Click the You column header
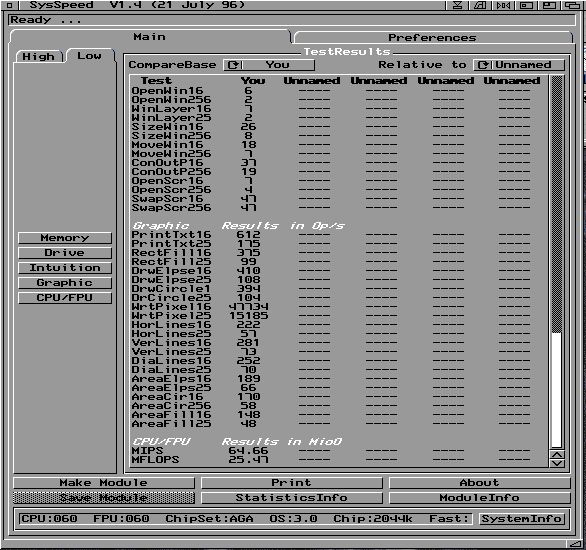The width and height of the screenshot is (586, 550). [x=253, y=81]
